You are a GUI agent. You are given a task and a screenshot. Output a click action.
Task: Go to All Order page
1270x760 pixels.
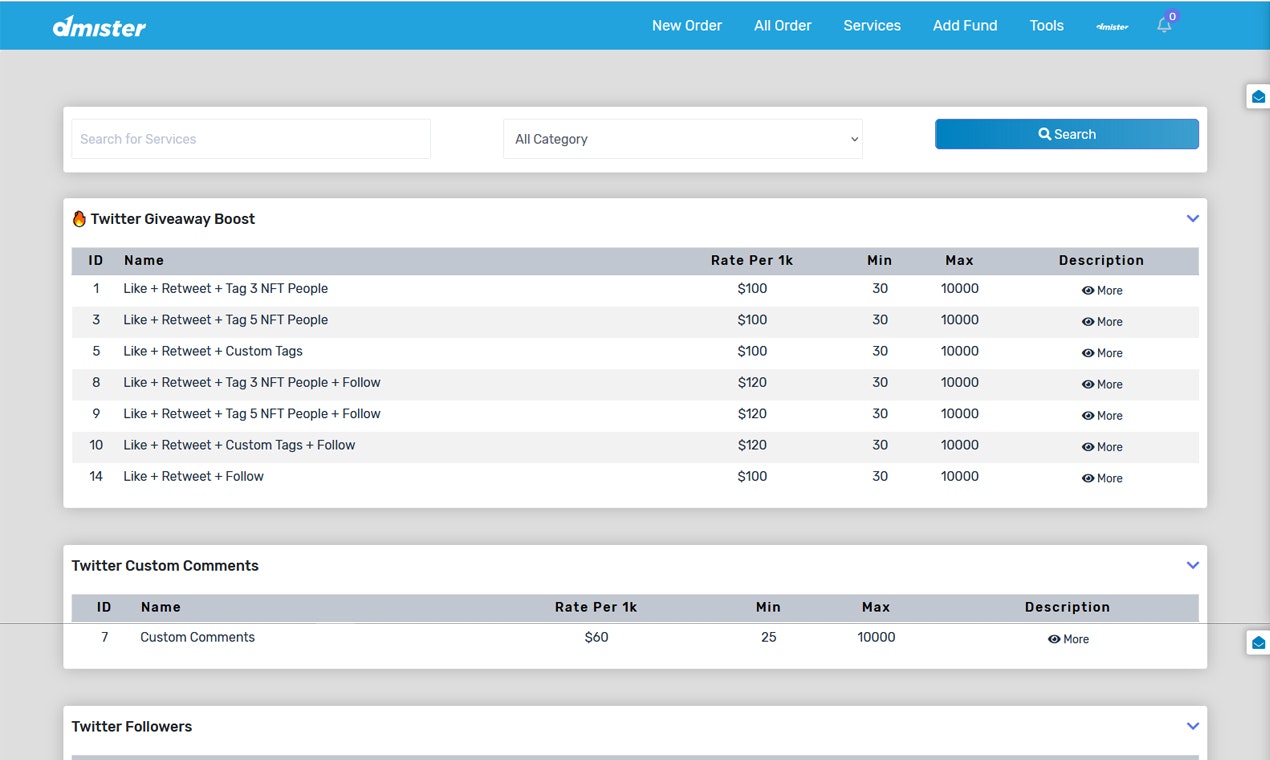pos(783,26)
